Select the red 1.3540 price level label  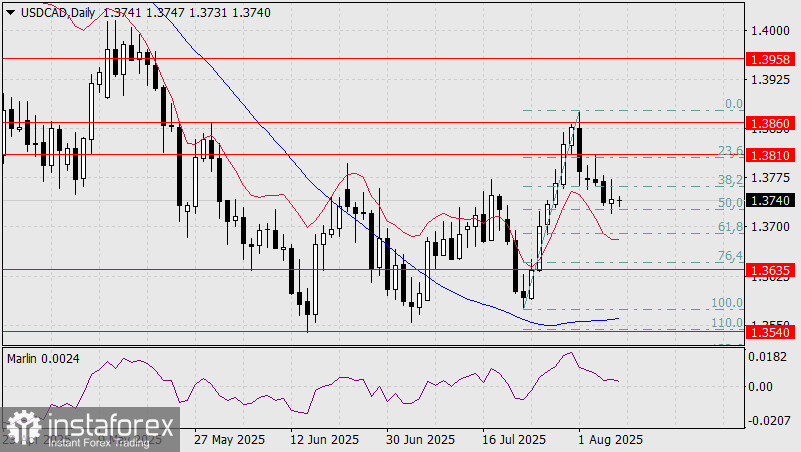(770, 332)
